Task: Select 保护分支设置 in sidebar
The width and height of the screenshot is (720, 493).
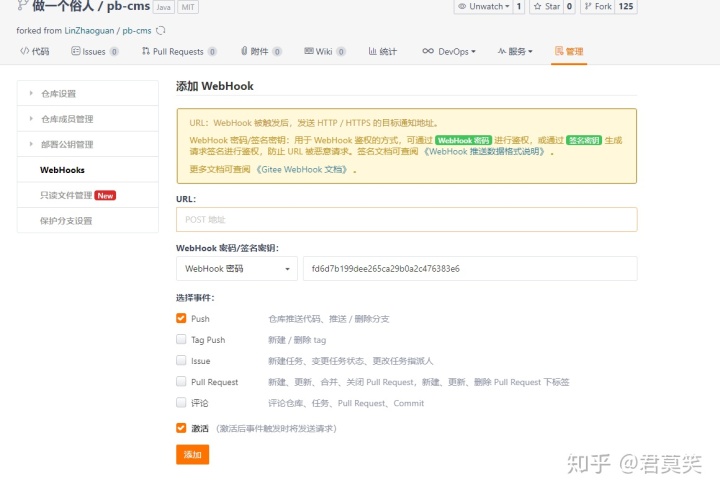Action: [x=88, y=221]
